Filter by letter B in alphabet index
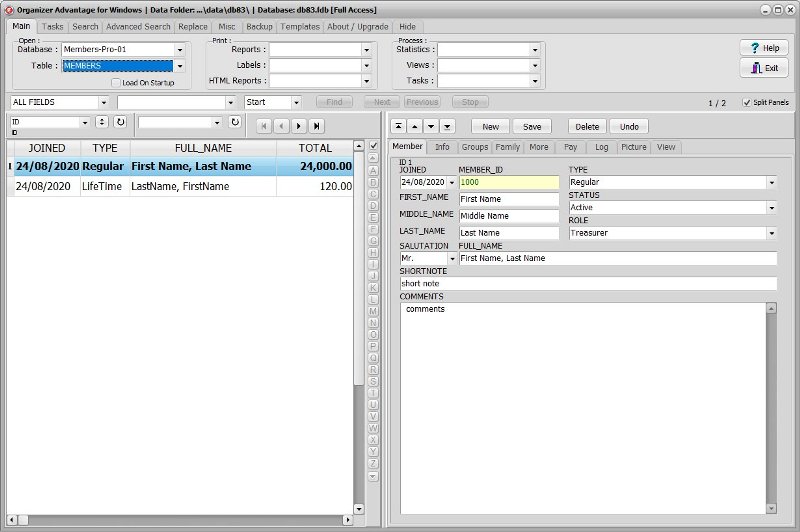800x532 pixels. 373,183
